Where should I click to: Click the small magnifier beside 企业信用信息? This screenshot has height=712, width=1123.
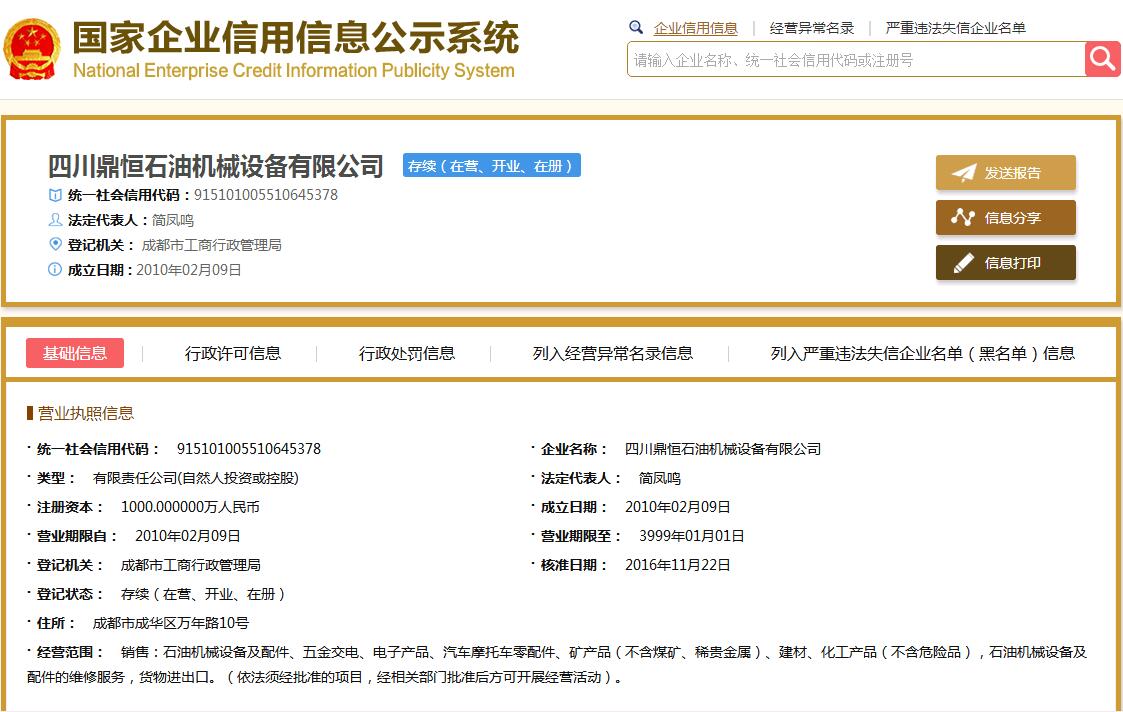click(x=634, y=27)
